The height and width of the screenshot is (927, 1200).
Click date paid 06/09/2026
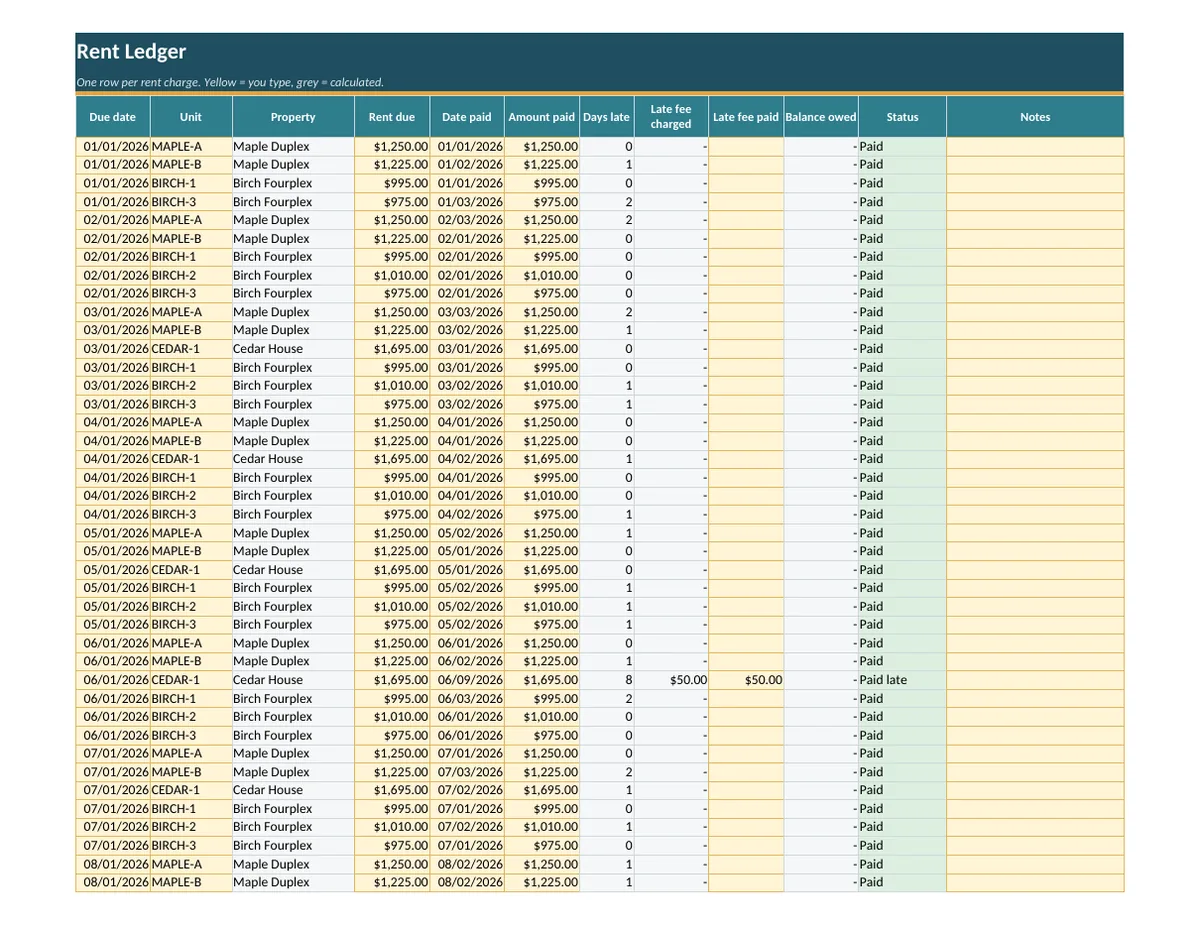tap(467, 680)
